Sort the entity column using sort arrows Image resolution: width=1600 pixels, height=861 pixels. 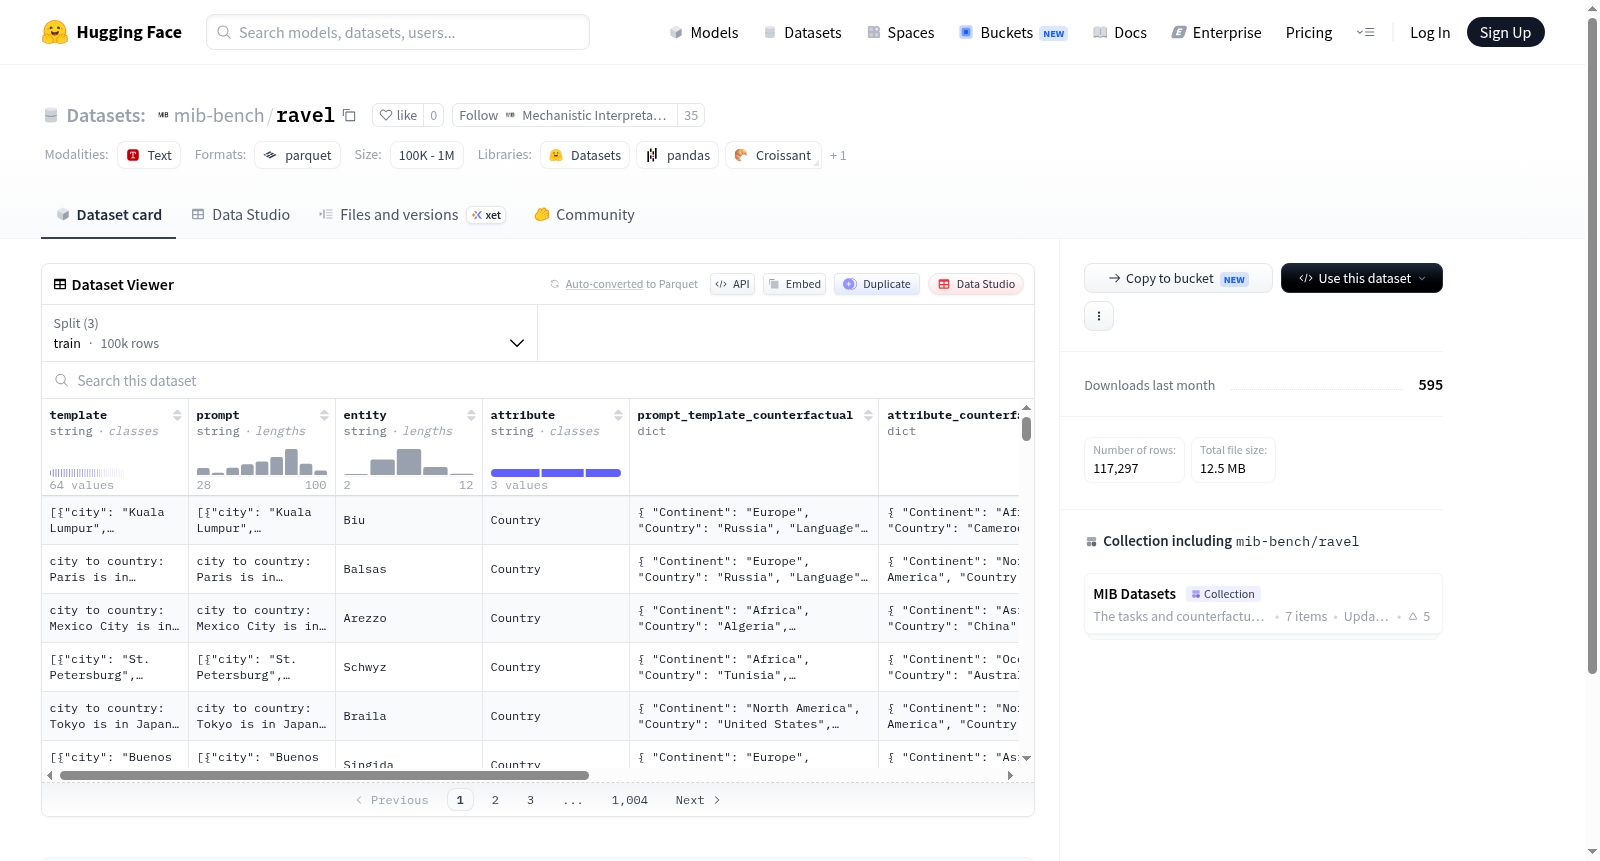click(471, 415)
